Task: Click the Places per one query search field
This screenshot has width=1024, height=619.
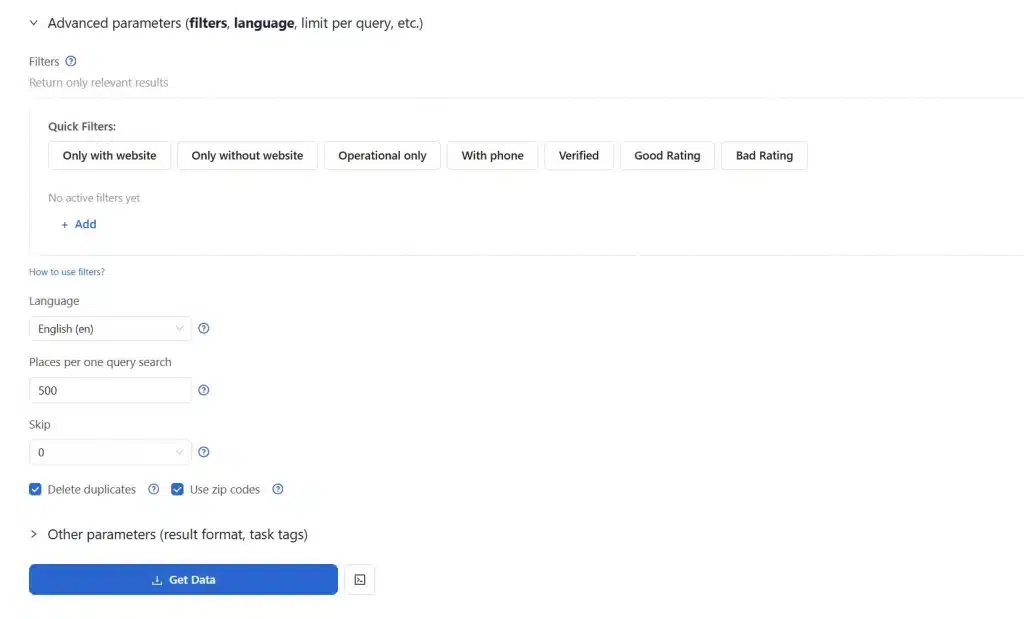Action: (110, 390)
